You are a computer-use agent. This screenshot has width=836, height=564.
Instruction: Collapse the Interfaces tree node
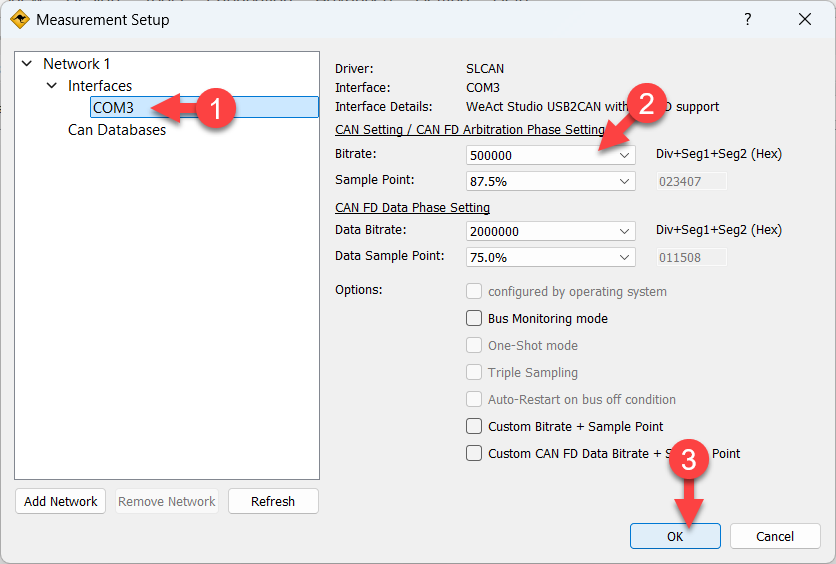coord(51,86)
